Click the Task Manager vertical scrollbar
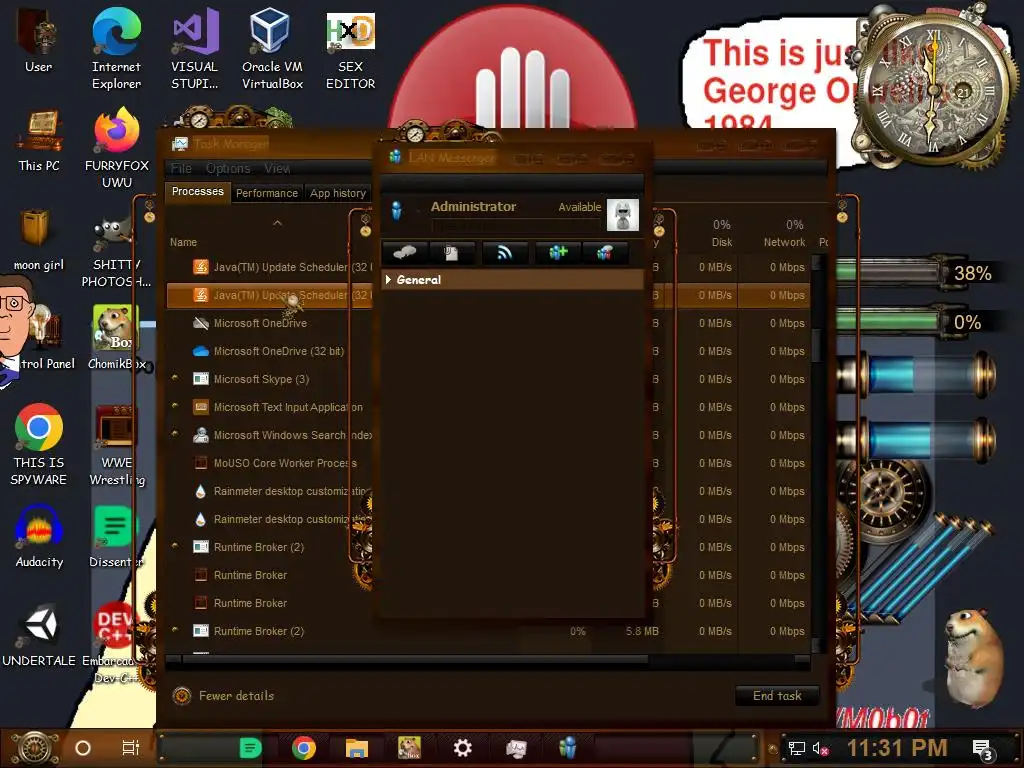Screen dimensions: 1024x768 816,343
